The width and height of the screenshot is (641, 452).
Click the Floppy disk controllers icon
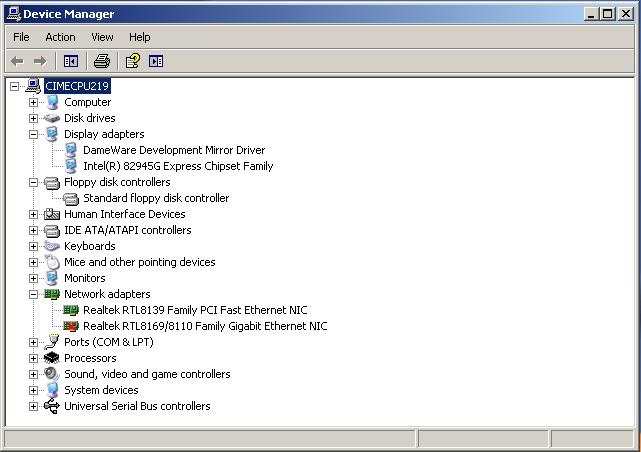pos(52,183)
